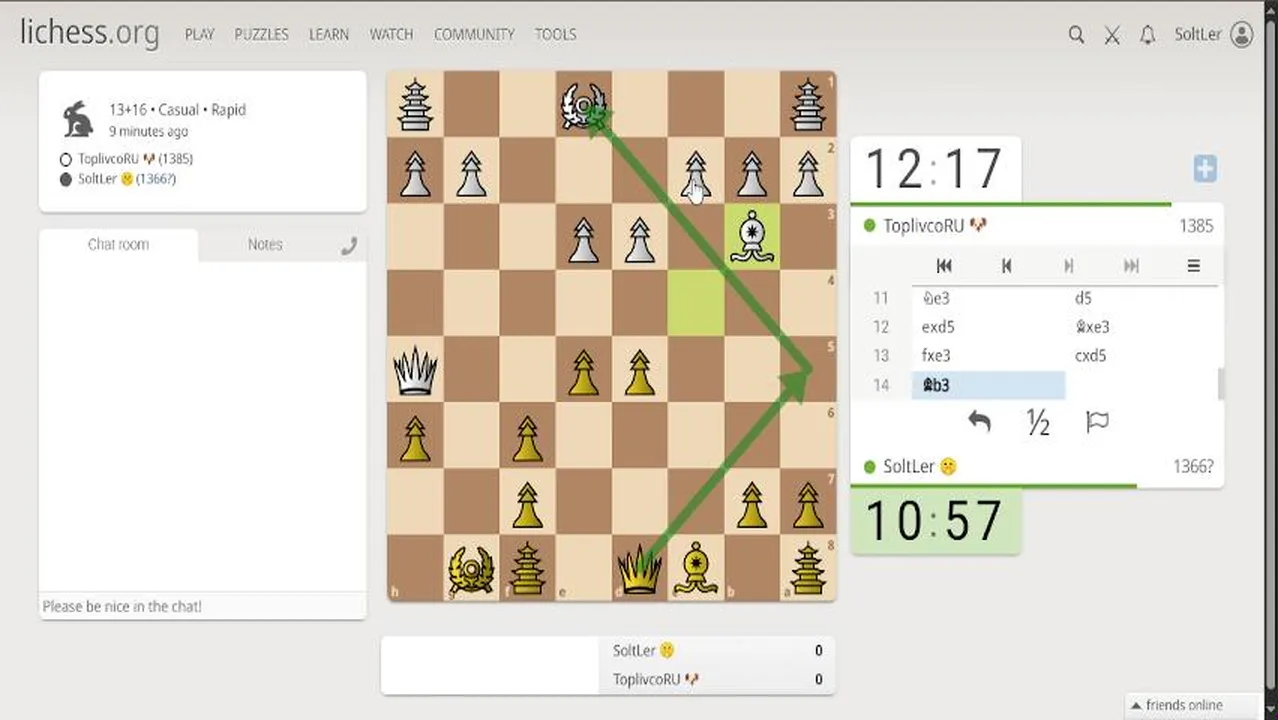Select the white rook in top-left corner
The image size is (1278, 720).
[415, 104]
